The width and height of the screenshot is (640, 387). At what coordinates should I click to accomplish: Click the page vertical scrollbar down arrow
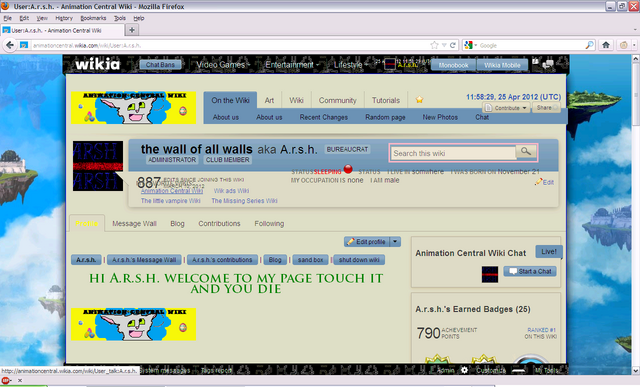tap(636, 371)
